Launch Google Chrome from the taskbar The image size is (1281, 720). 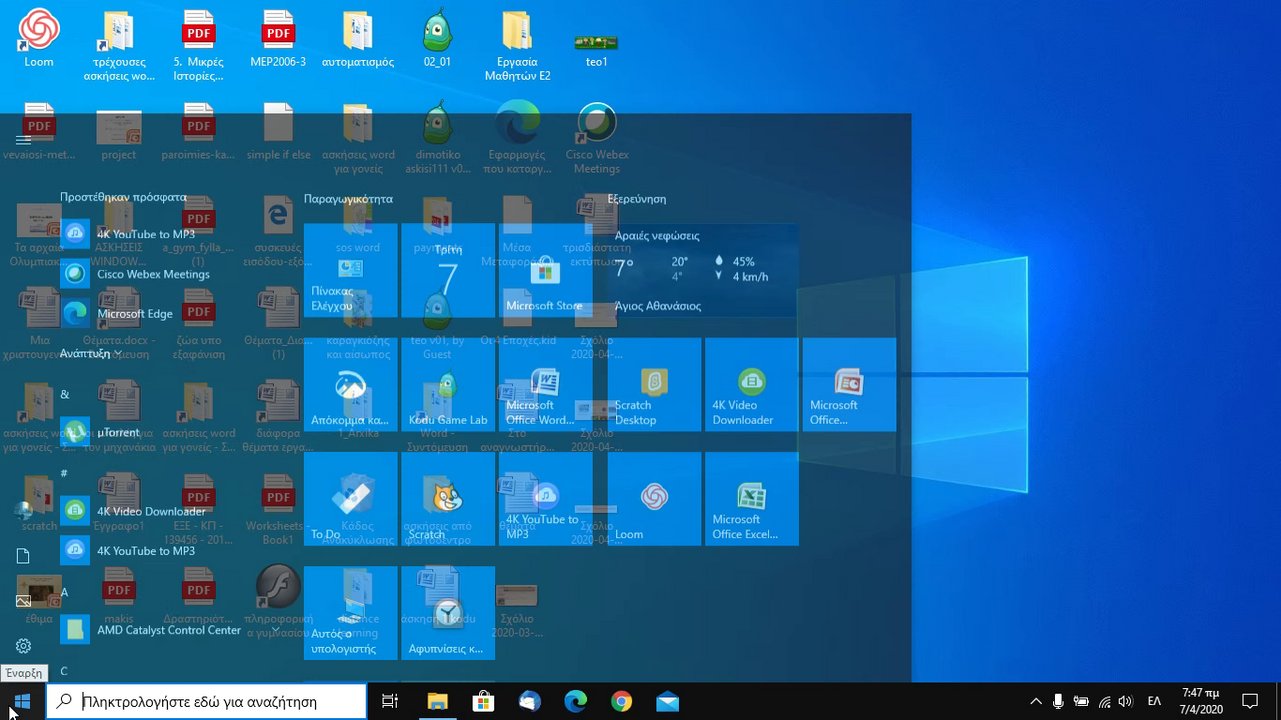(621, 702)
